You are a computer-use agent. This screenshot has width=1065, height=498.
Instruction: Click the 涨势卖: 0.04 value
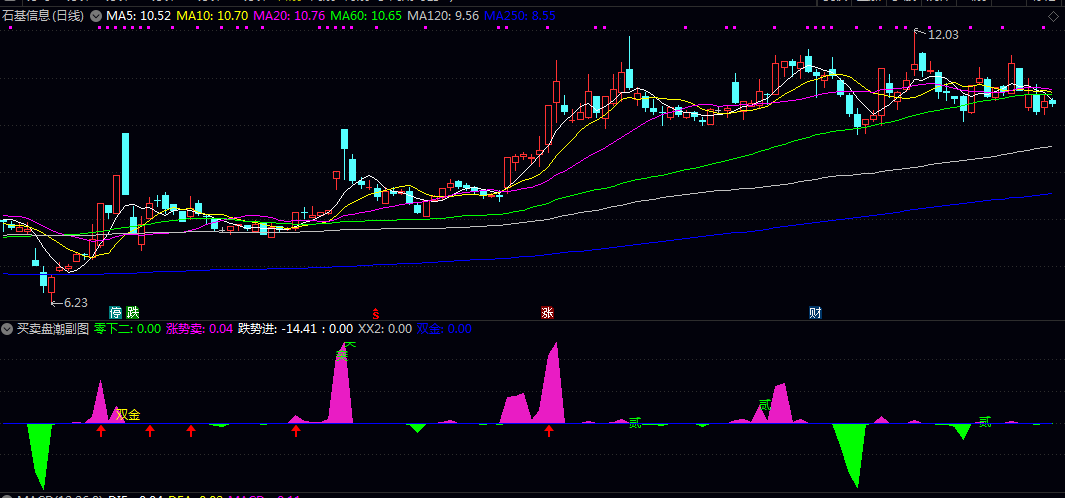[200, 330]
